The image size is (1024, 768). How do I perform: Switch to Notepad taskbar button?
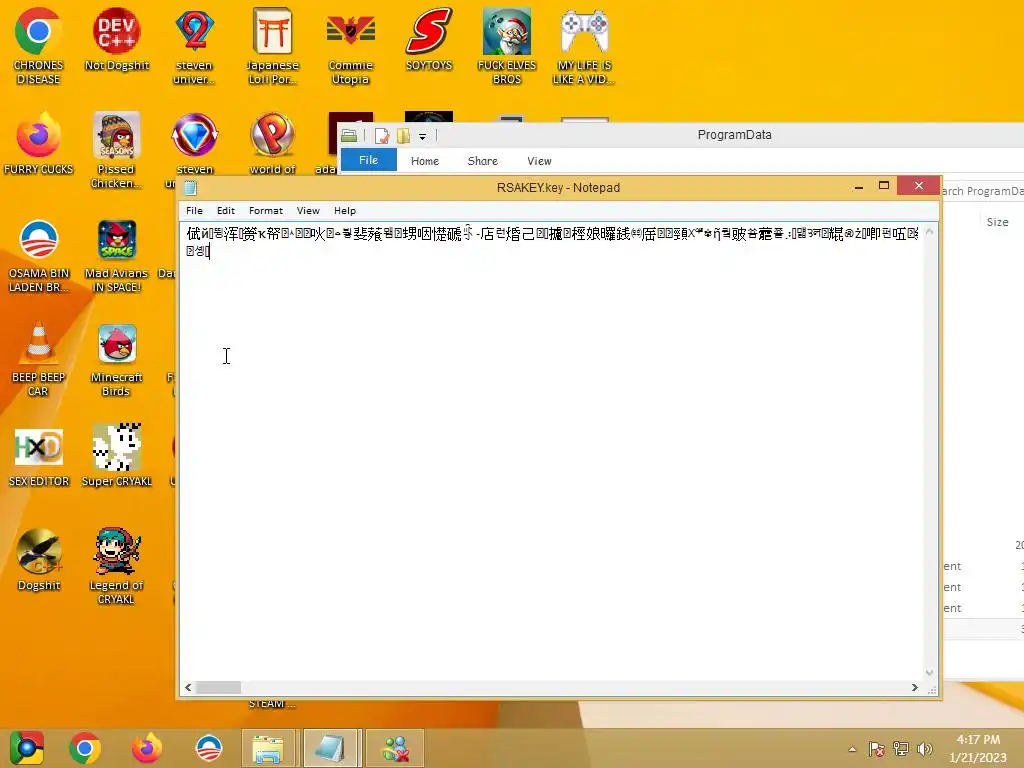330,748
